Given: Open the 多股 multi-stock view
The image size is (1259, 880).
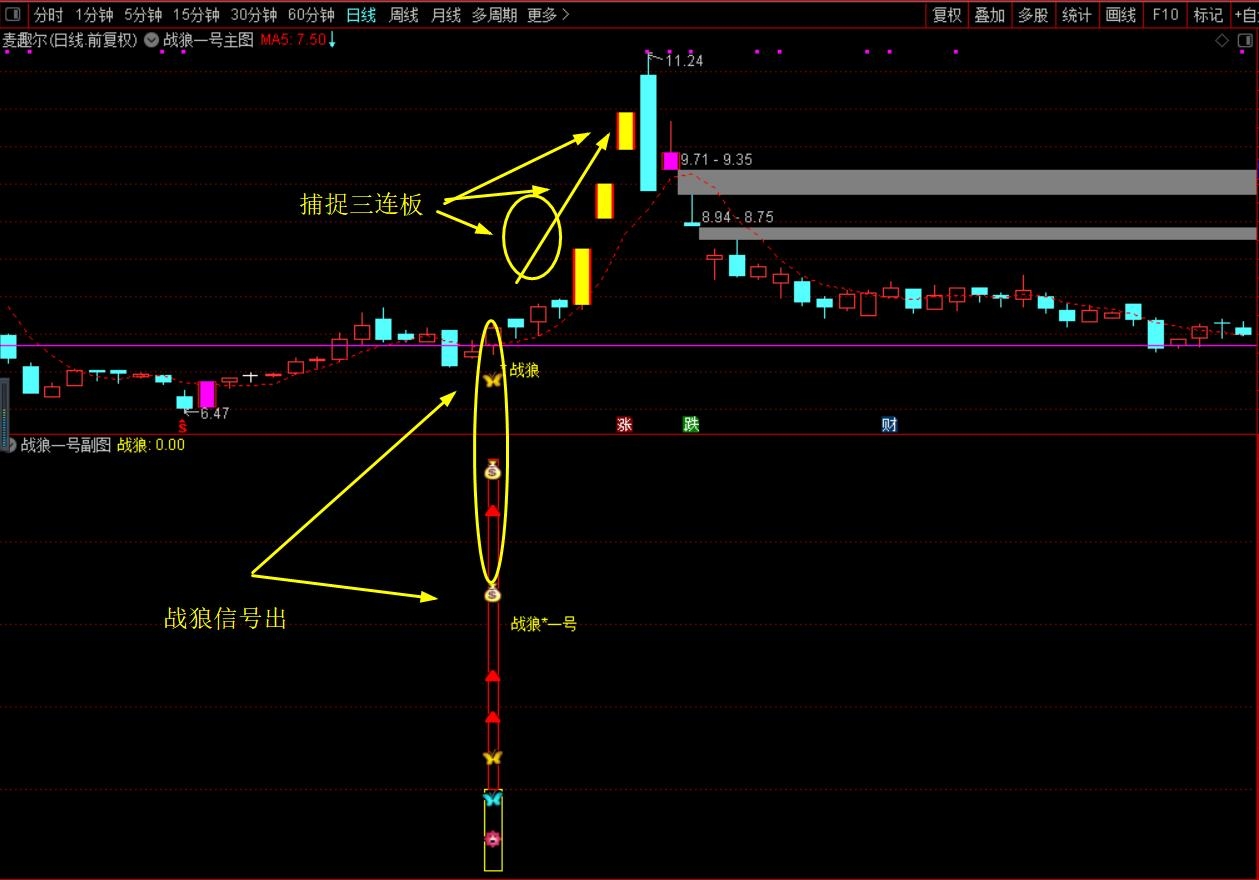Looking at the screenshot, I should click(1033, 15).
